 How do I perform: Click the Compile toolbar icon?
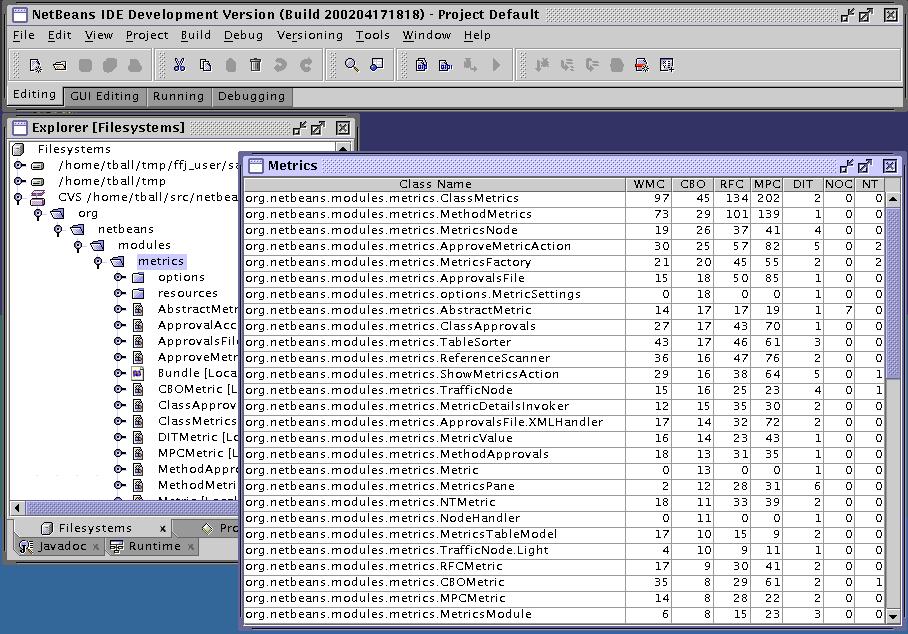tap(421, 65)
